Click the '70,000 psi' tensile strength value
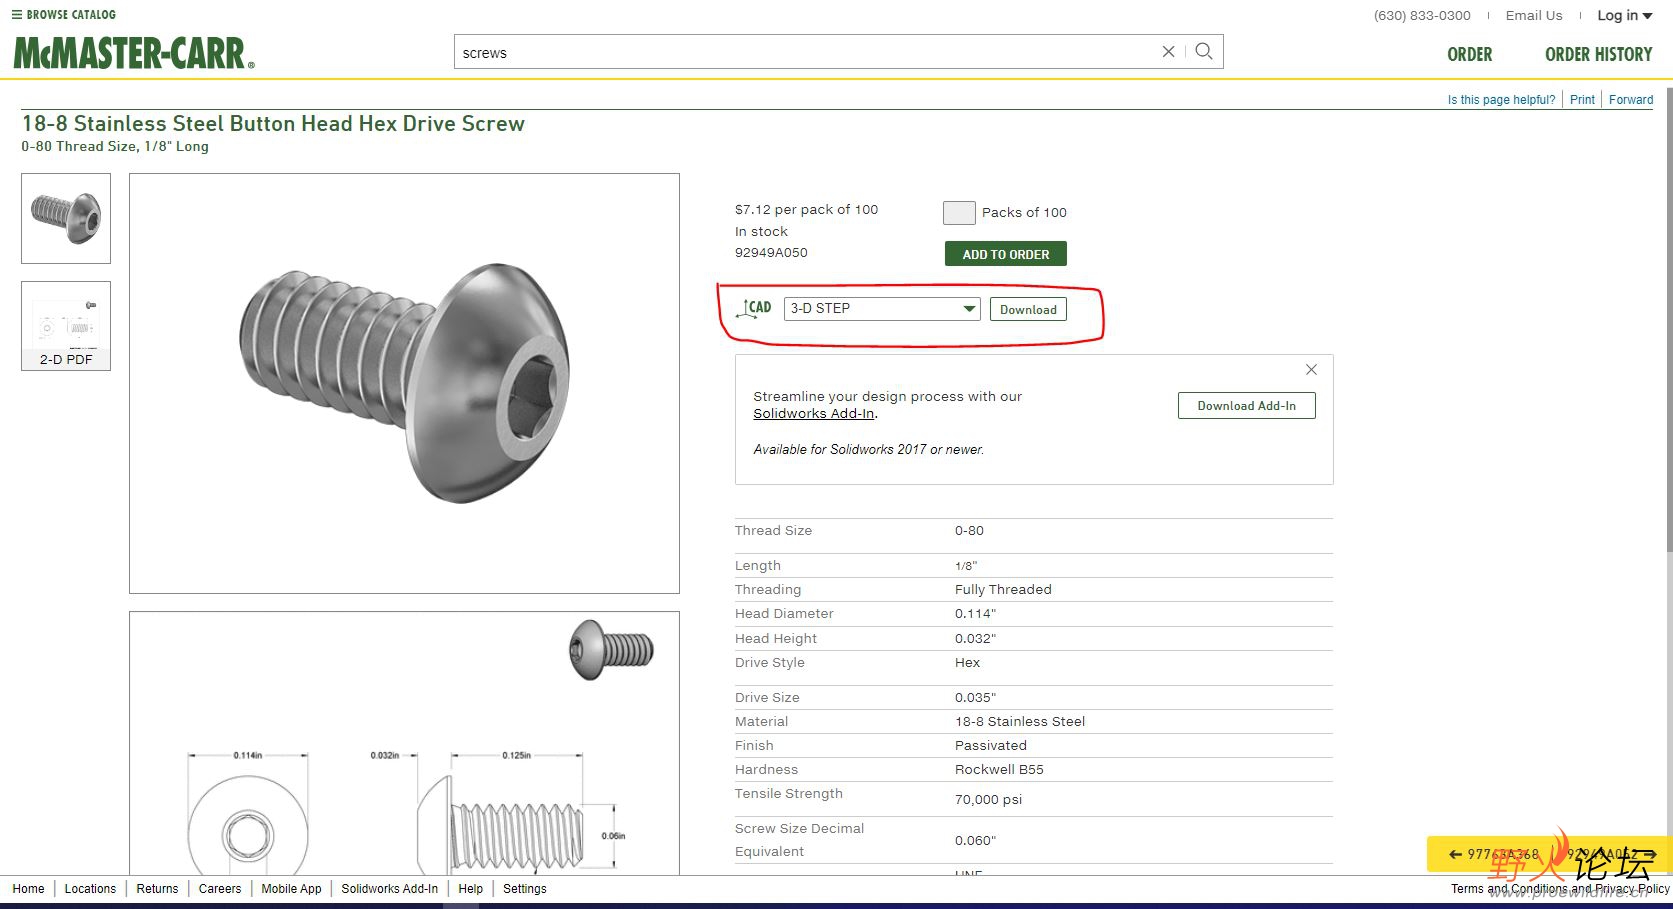This screenshot has width=1673, height=909. [x=988, y=800]
